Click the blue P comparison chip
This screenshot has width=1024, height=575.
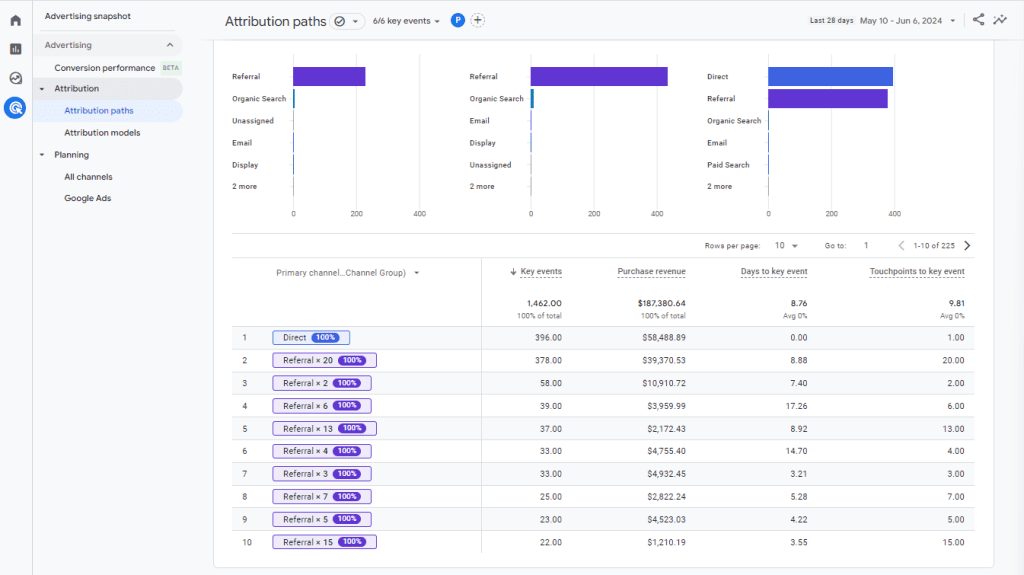pyautogui.click(x=458, y=20)
